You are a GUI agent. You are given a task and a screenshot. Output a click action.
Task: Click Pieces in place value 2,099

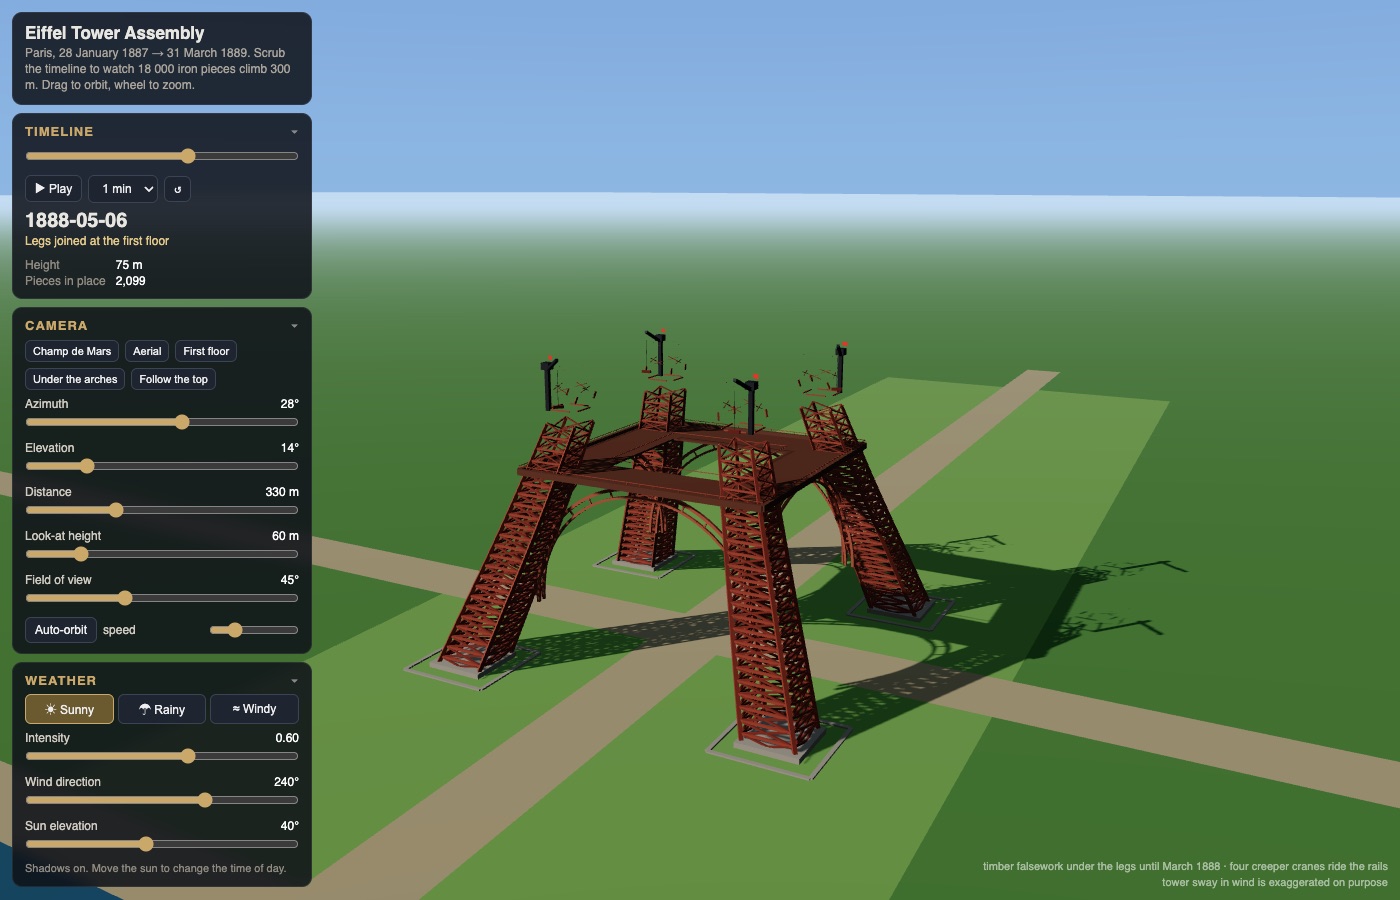point(130,281)
